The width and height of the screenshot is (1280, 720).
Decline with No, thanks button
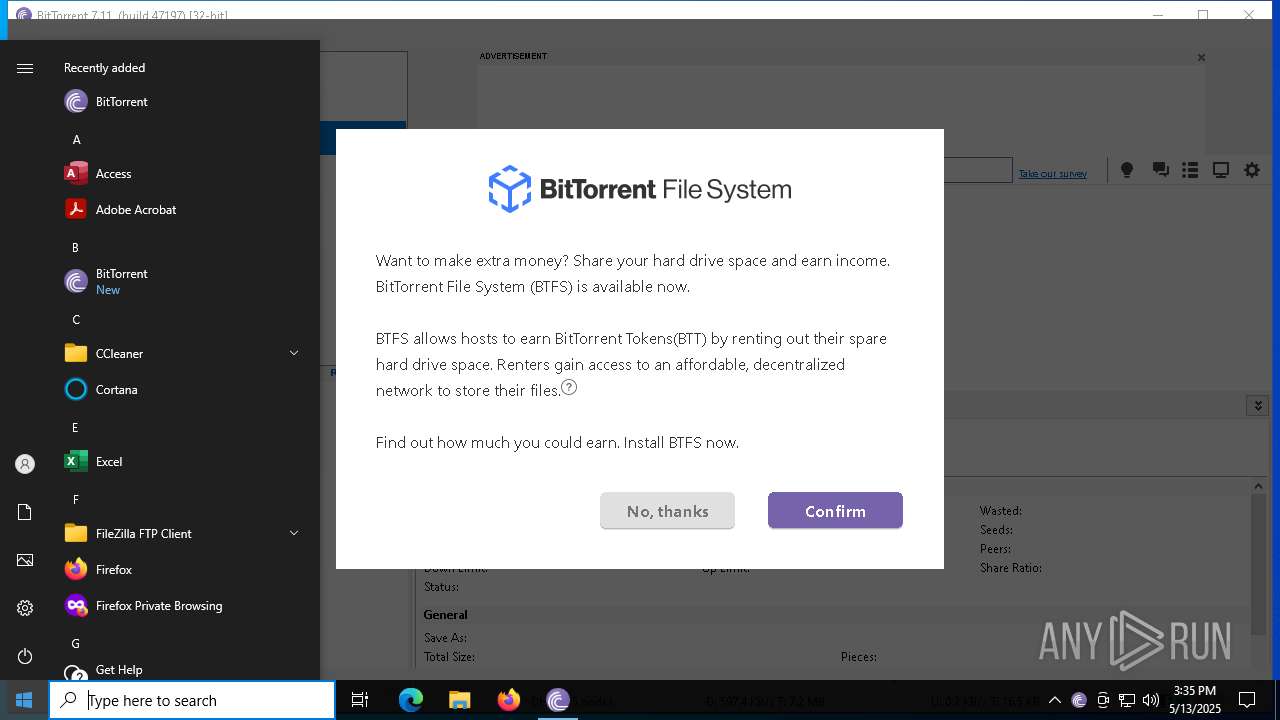pos(667,510)
